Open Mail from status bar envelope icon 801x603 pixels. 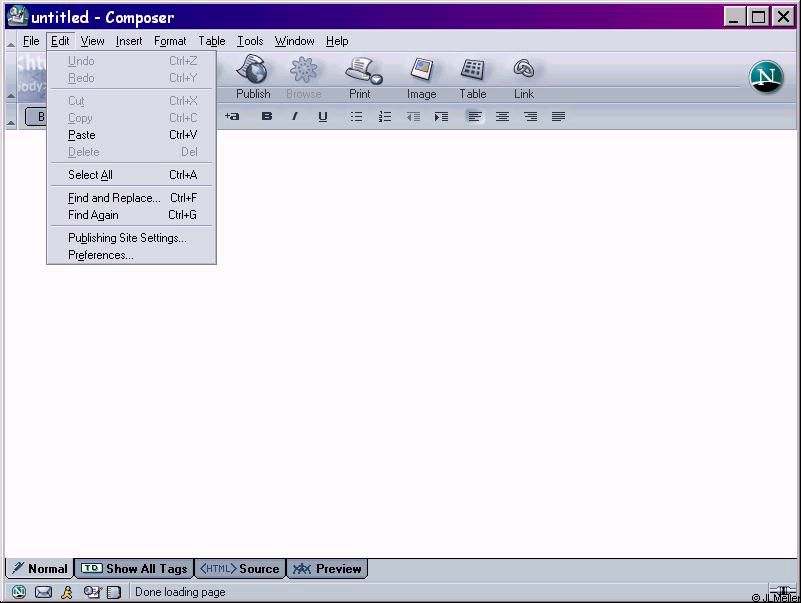(x=43, y=592)
